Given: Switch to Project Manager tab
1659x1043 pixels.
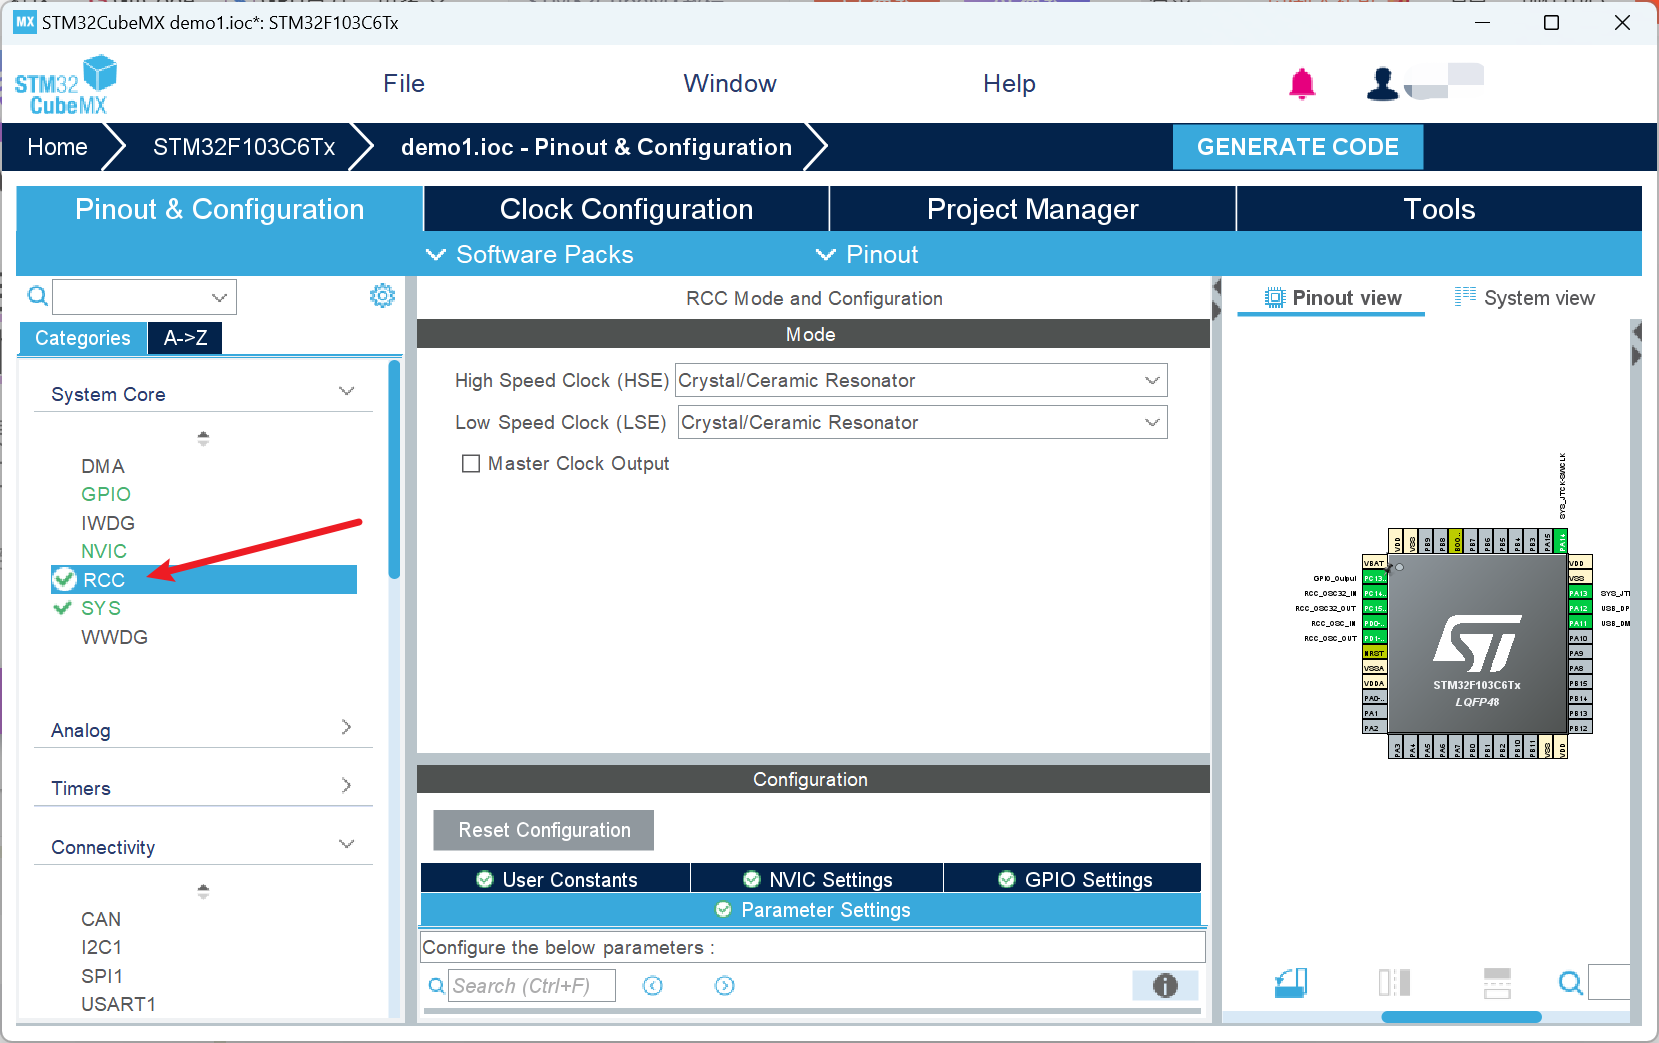Looking at the screenshot, I should tap(1032, 209).
